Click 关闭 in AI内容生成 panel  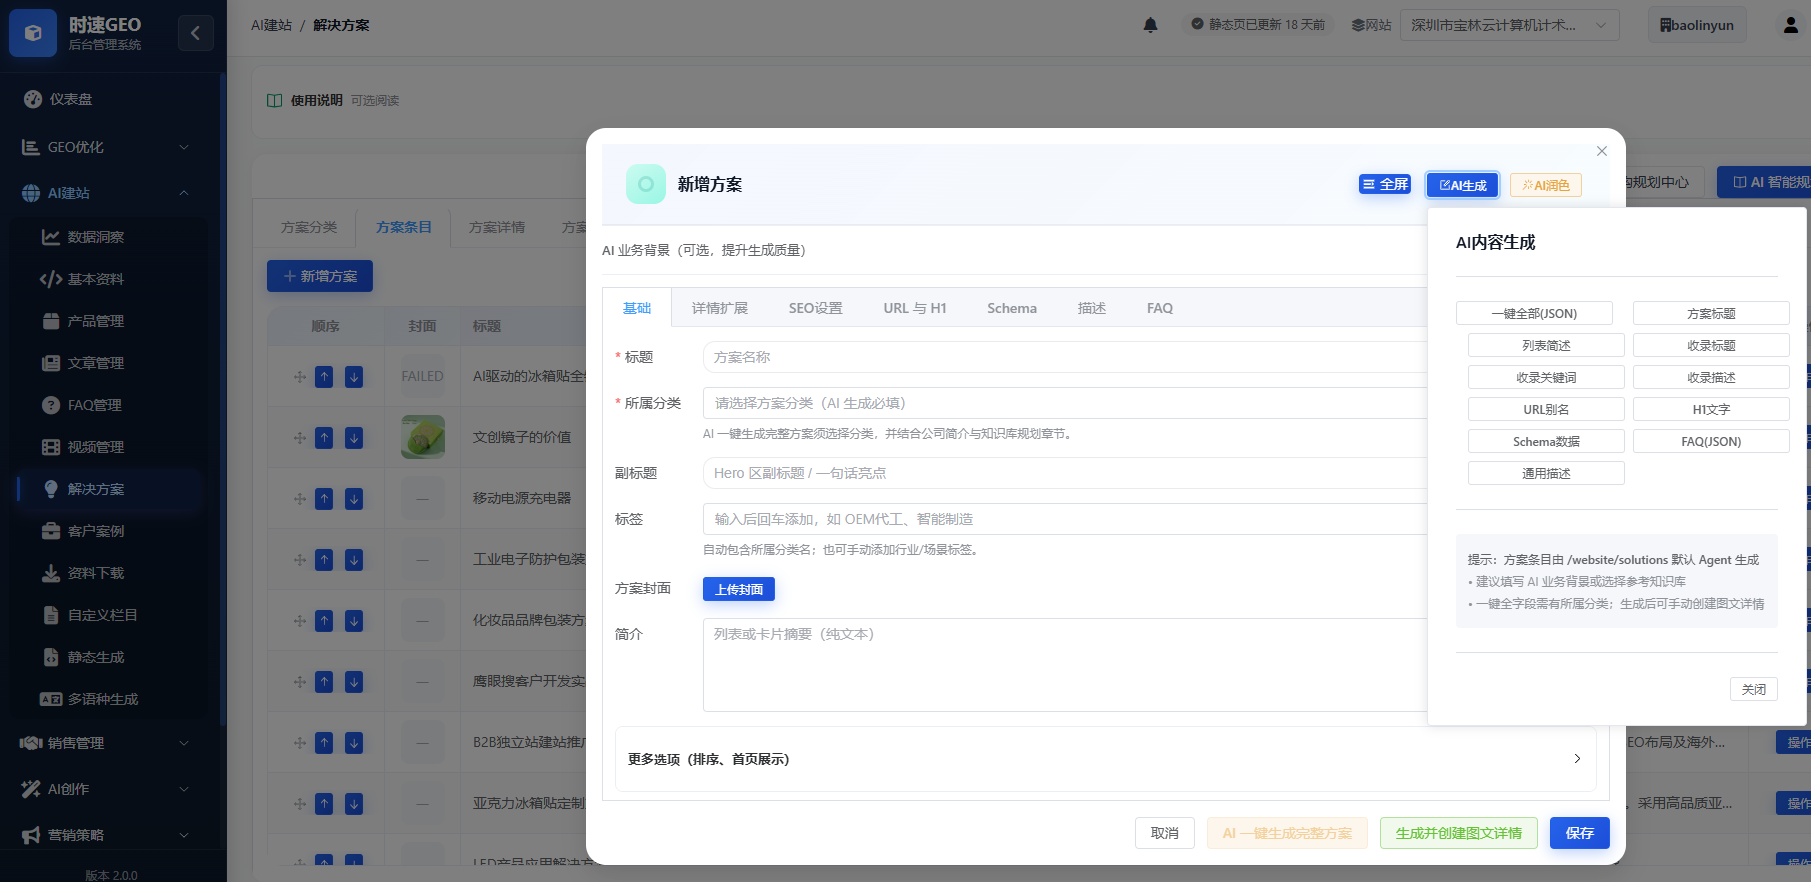1754,689
